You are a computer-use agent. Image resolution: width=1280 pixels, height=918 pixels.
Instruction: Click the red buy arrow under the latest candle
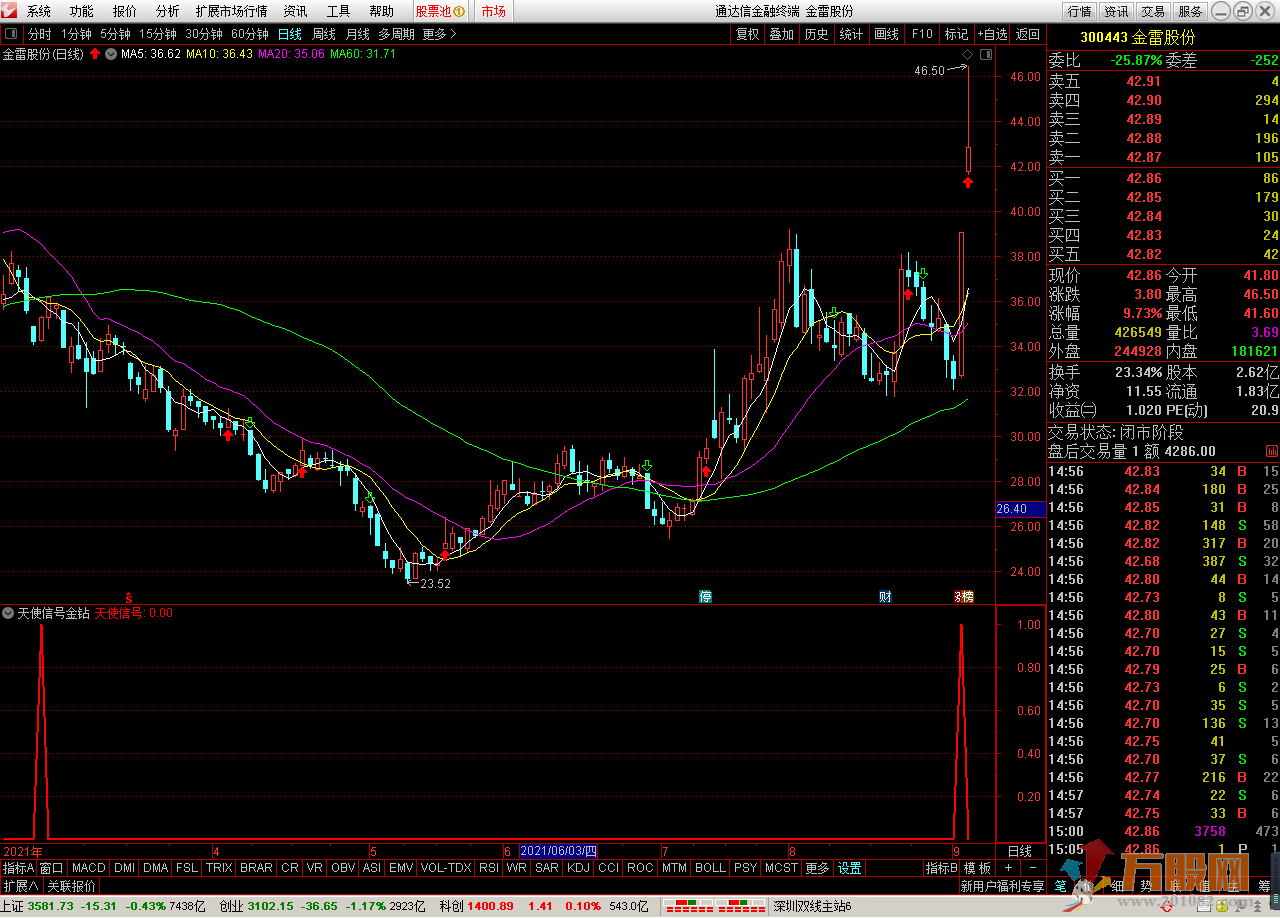(x=968, y=182)
